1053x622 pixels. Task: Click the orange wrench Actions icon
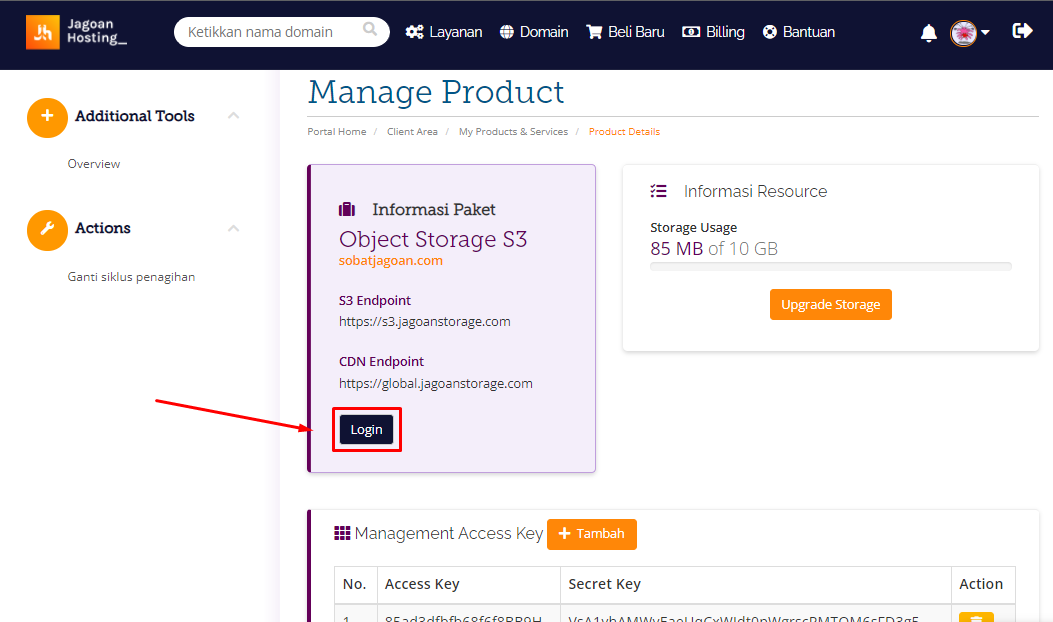point(47,229)
